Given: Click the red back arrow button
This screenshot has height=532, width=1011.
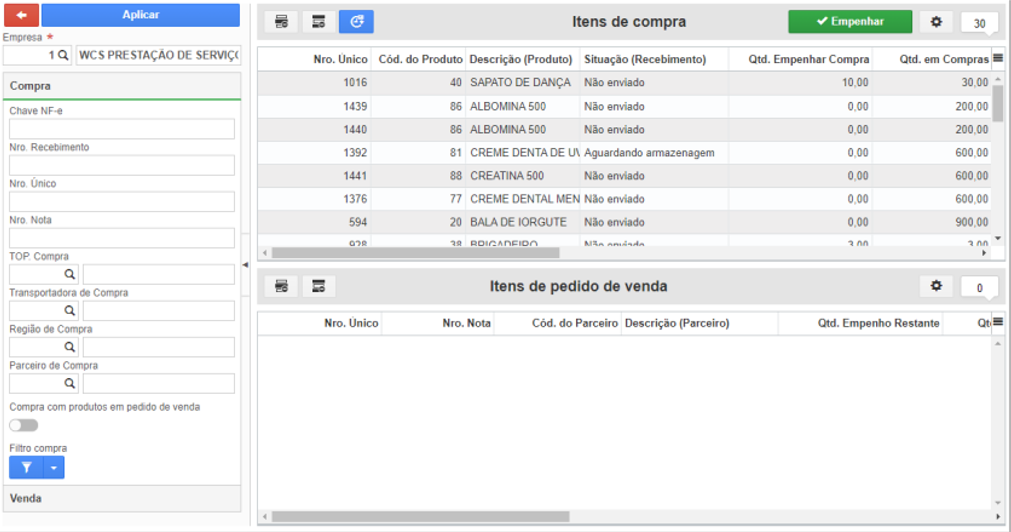Looking at the screenshot, I should 21,15.
